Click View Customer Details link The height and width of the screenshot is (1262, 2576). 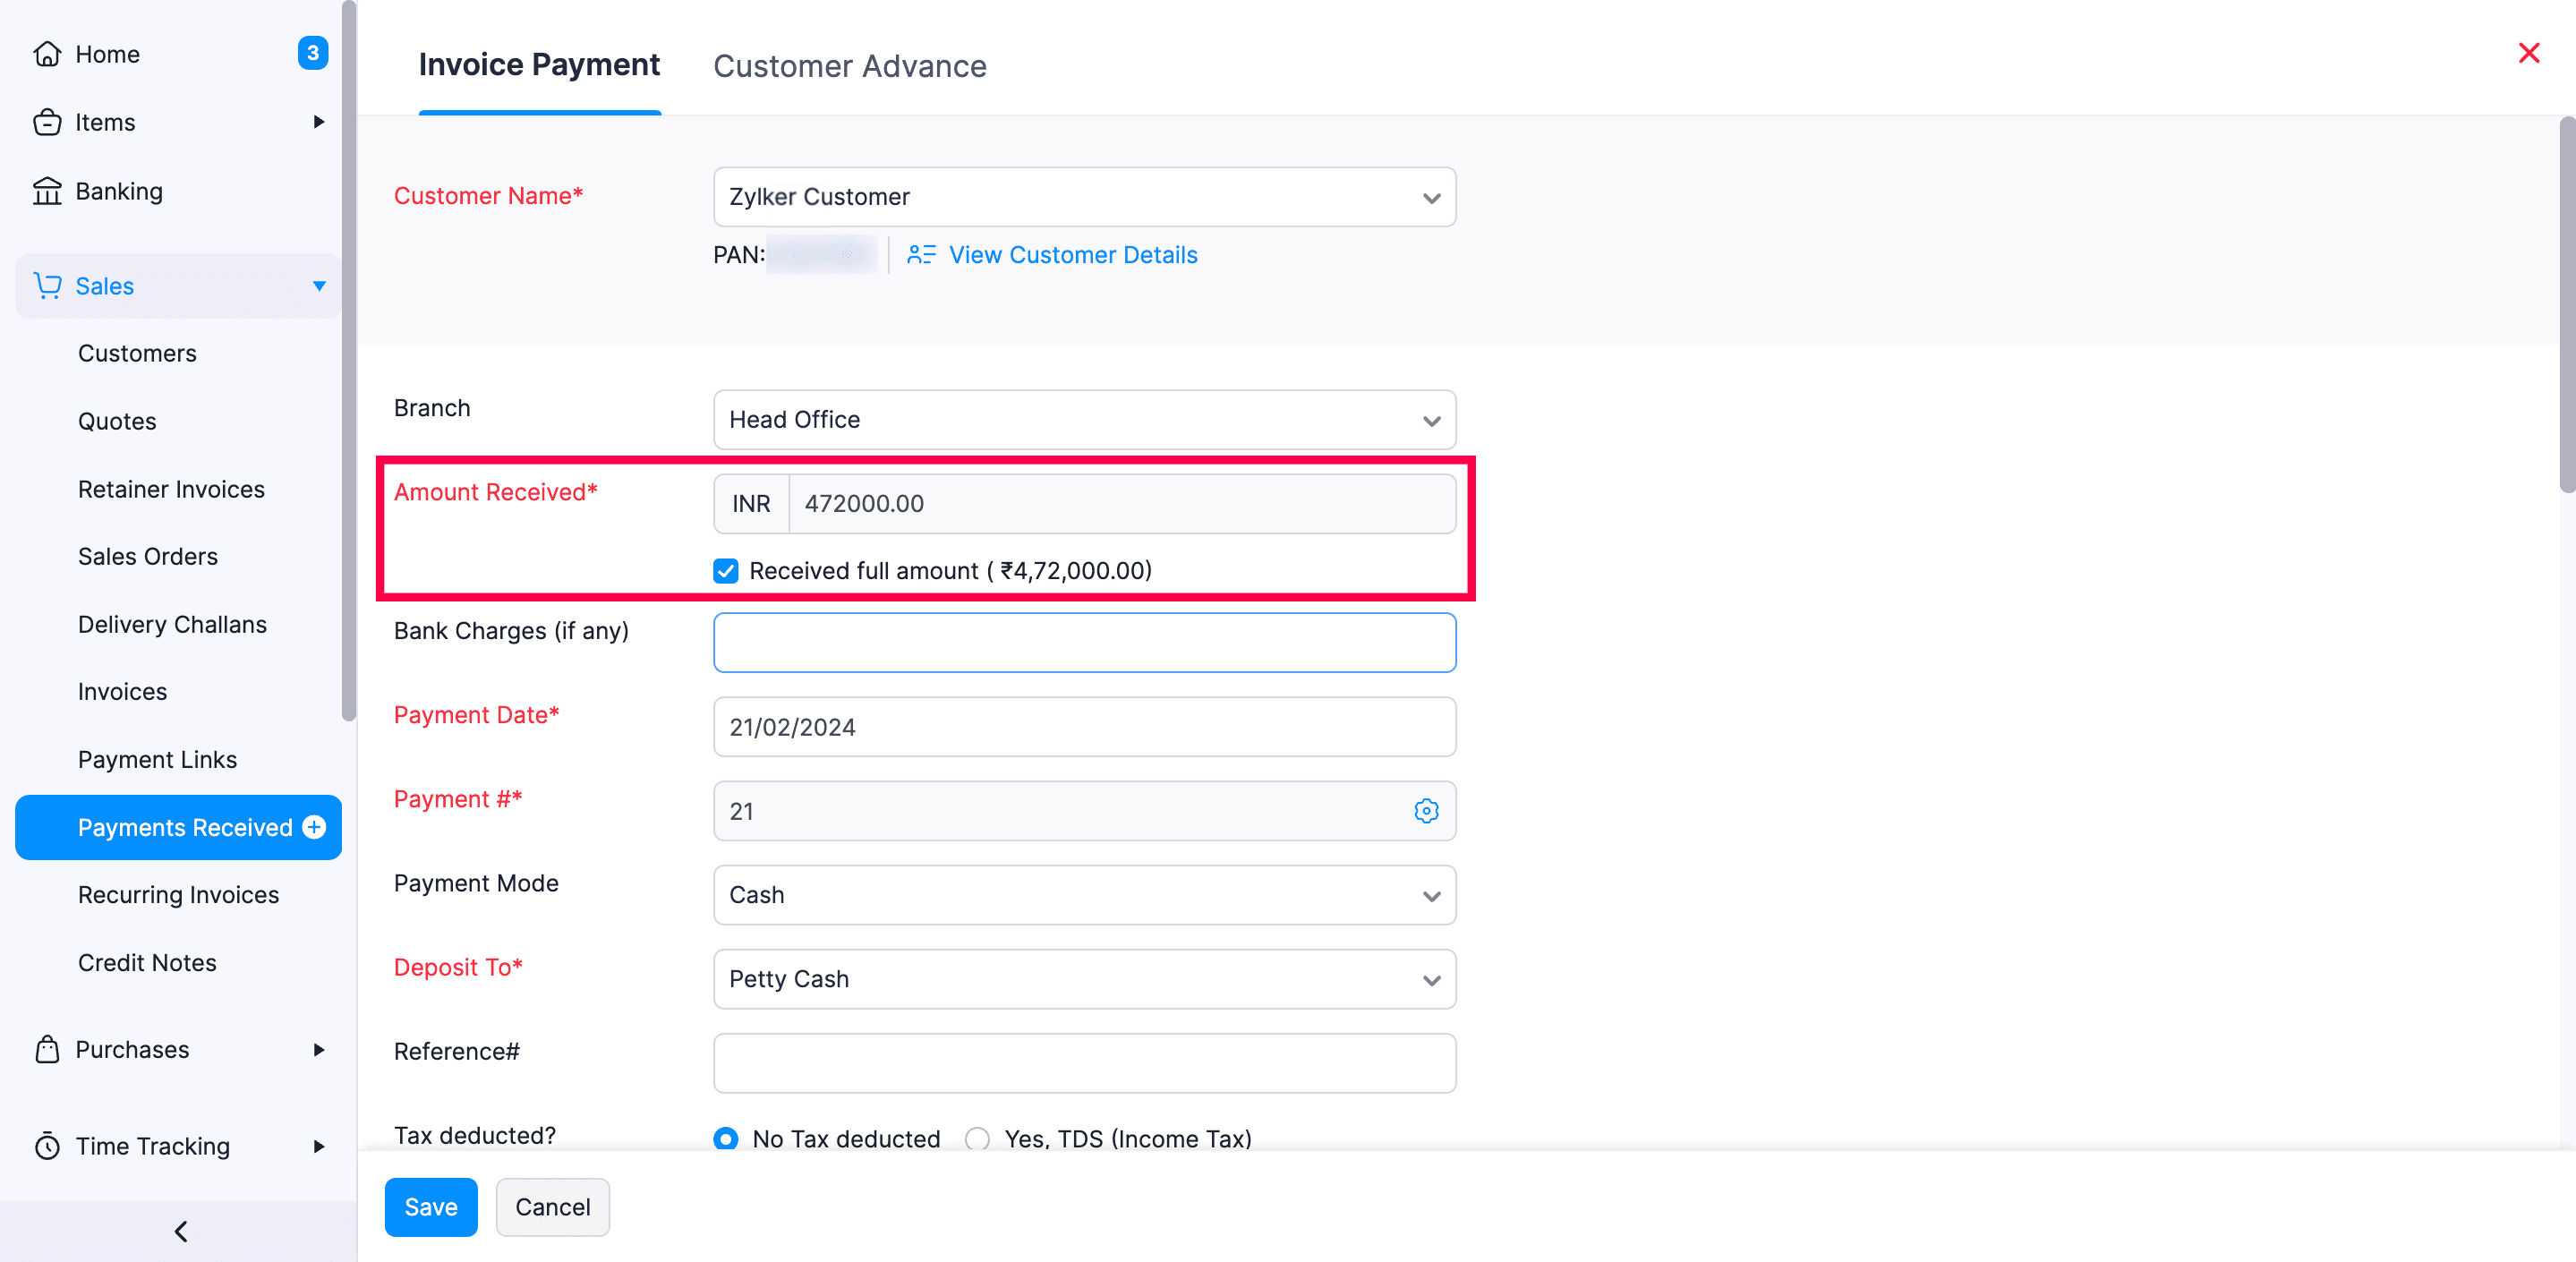point(1073,255)
